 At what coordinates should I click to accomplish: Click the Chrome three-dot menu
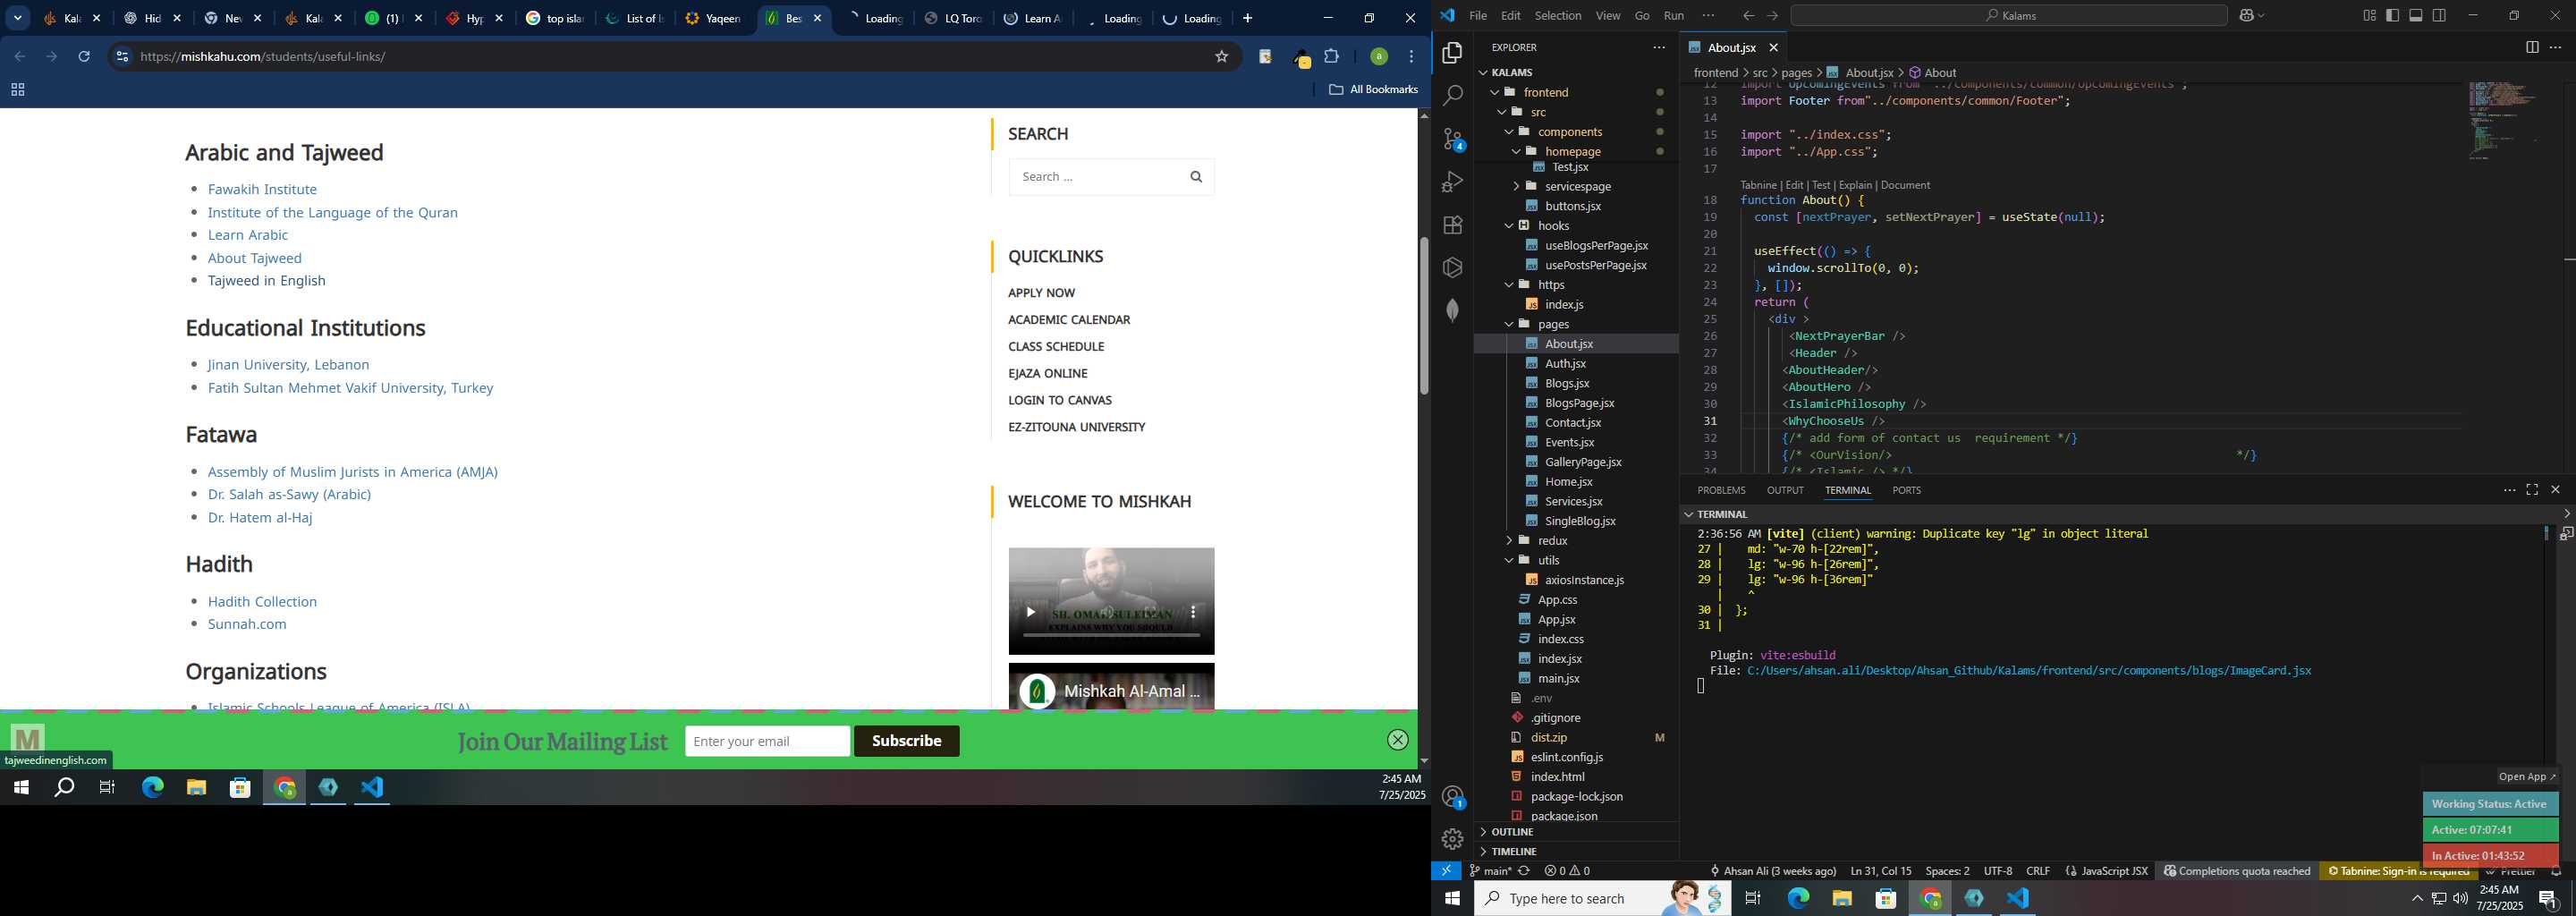[1412, 57]
